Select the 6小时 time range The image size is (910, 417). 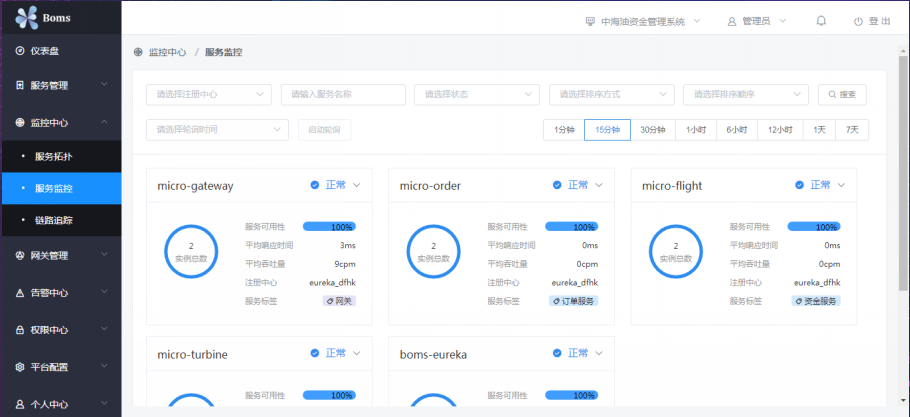pyautogui.click(x=736, y=130)
